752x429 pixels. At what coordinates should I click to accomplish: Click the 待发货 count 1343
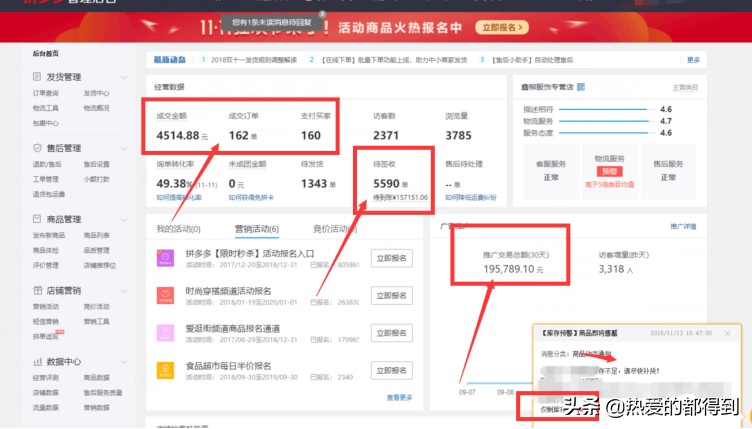tap(314, 183)
